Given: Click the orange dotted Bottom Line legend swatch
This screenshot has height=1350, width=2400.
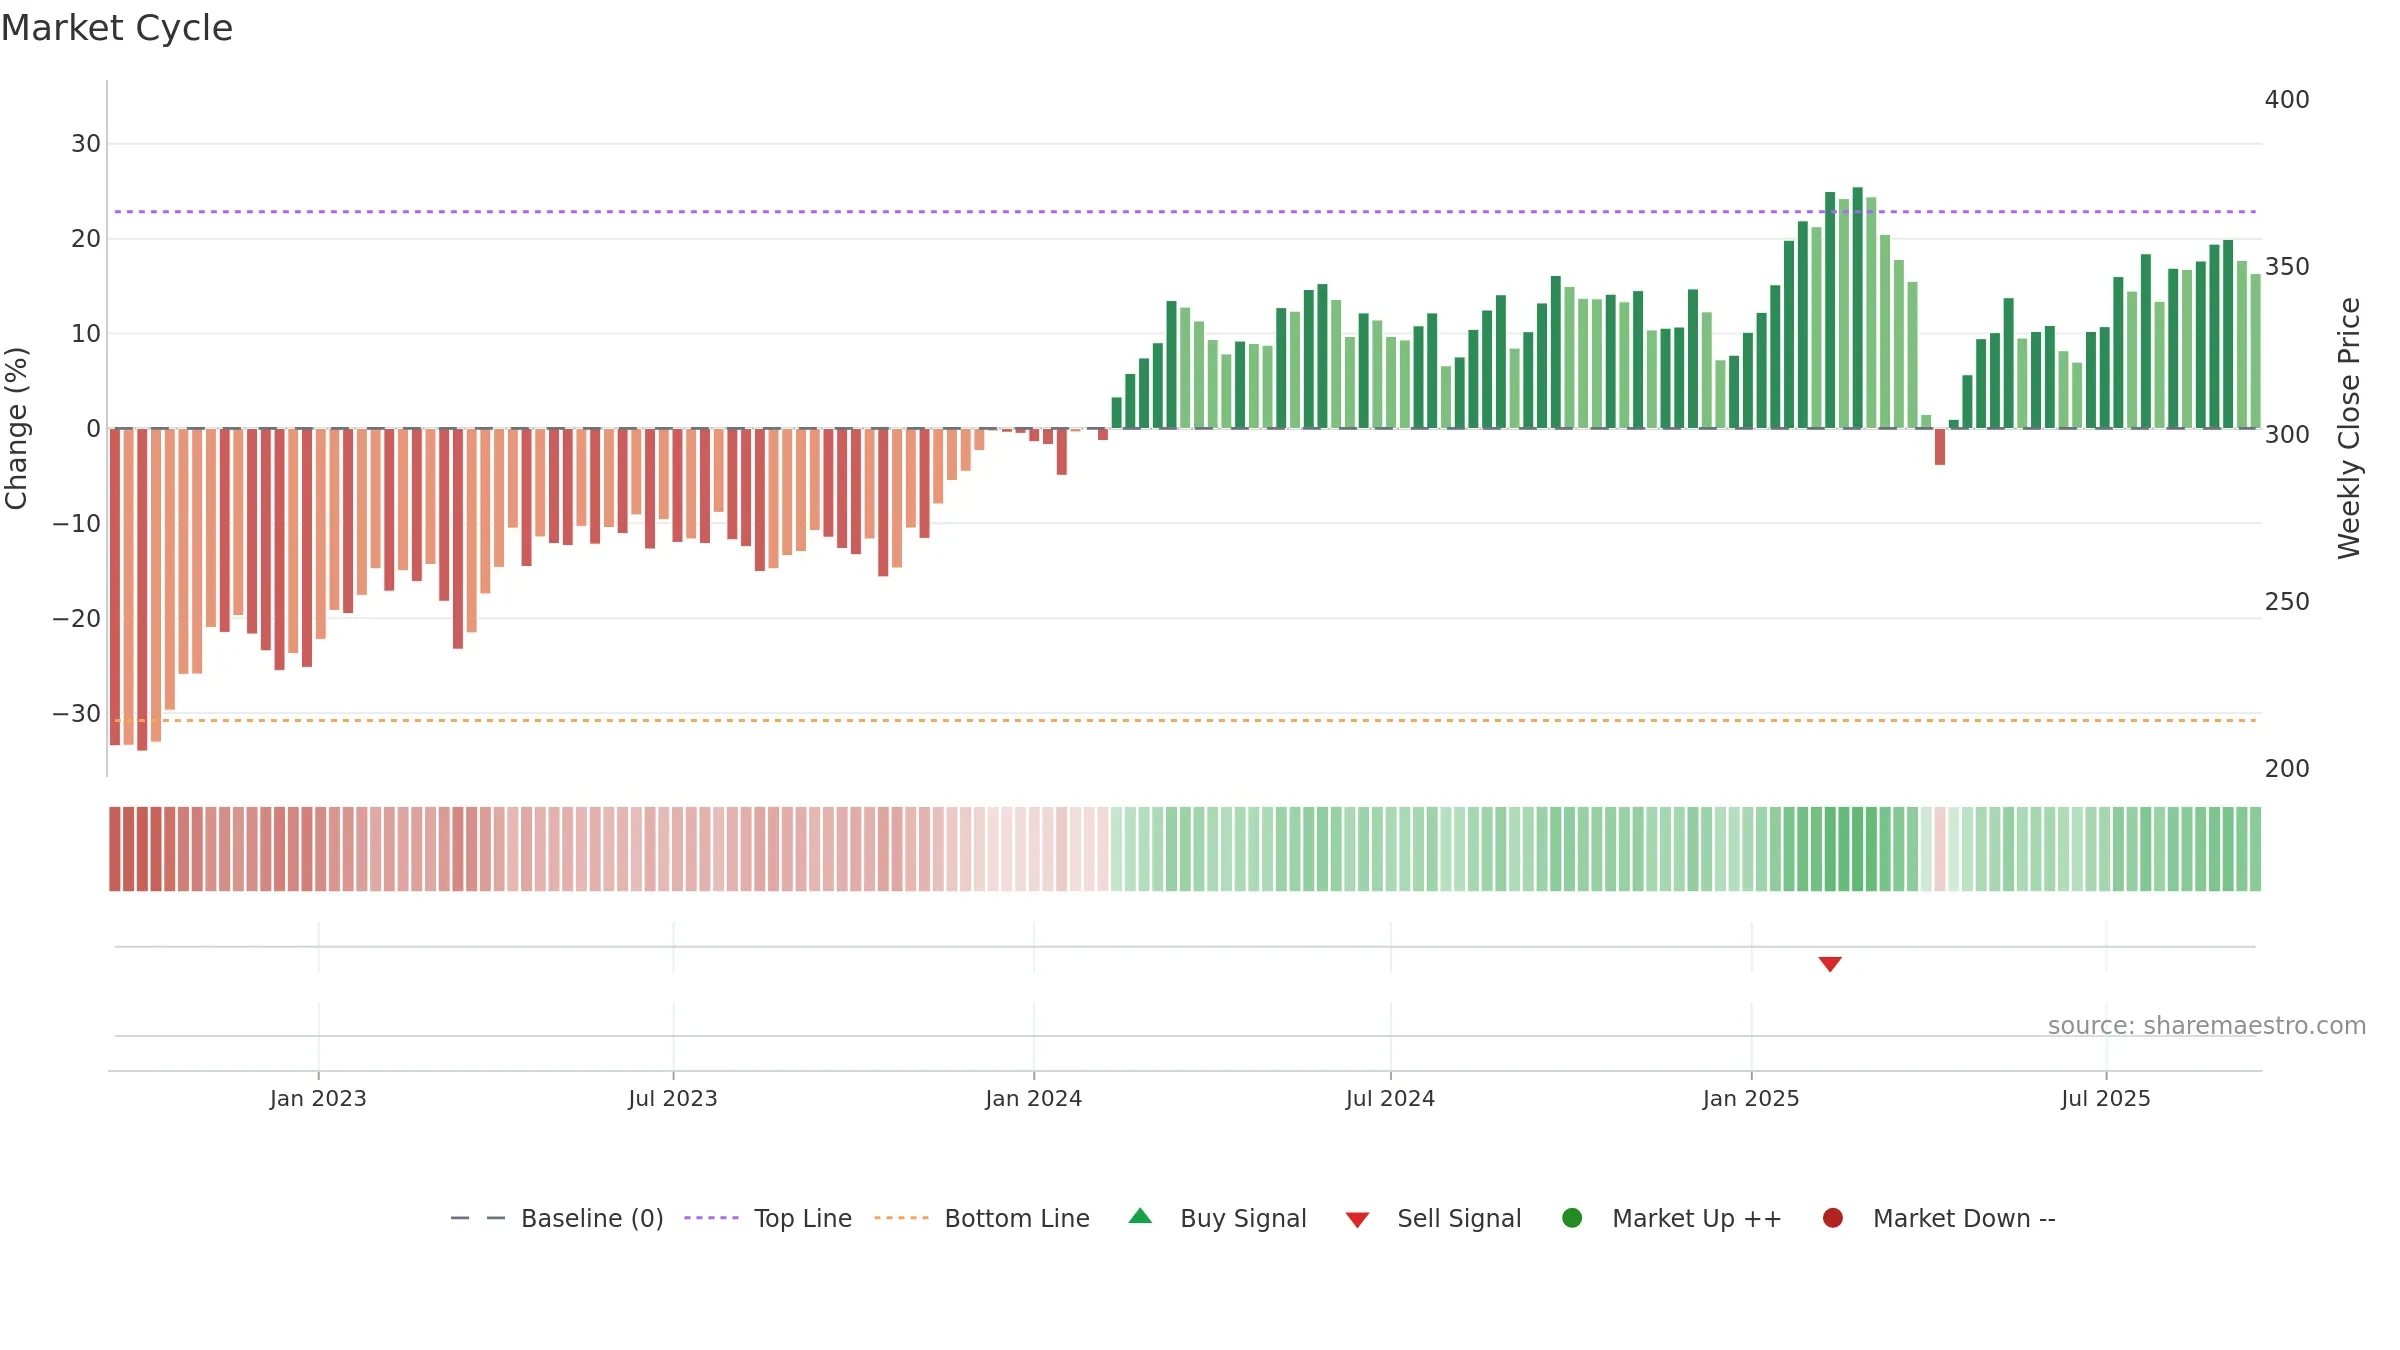Looking at the screenshot, I should [x=901, y=1218].
